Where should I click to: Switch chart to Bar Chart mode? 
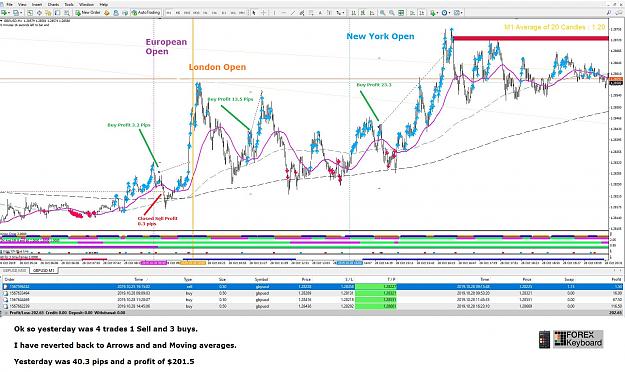354,13
